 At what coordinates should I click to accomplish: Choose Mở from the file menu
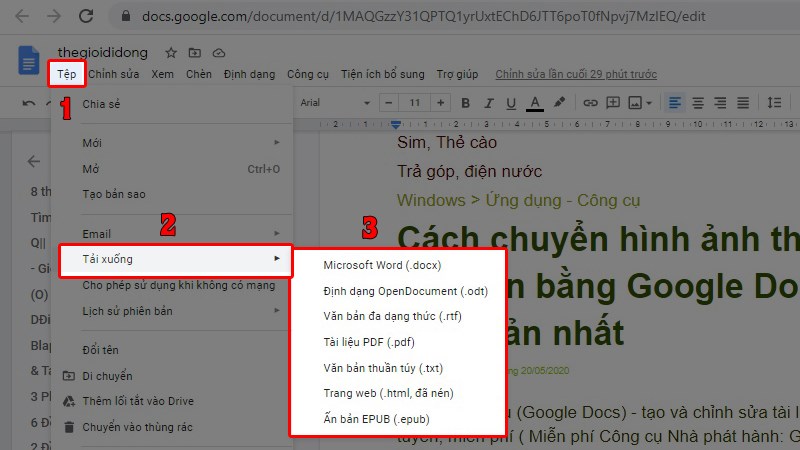(172, 169)
